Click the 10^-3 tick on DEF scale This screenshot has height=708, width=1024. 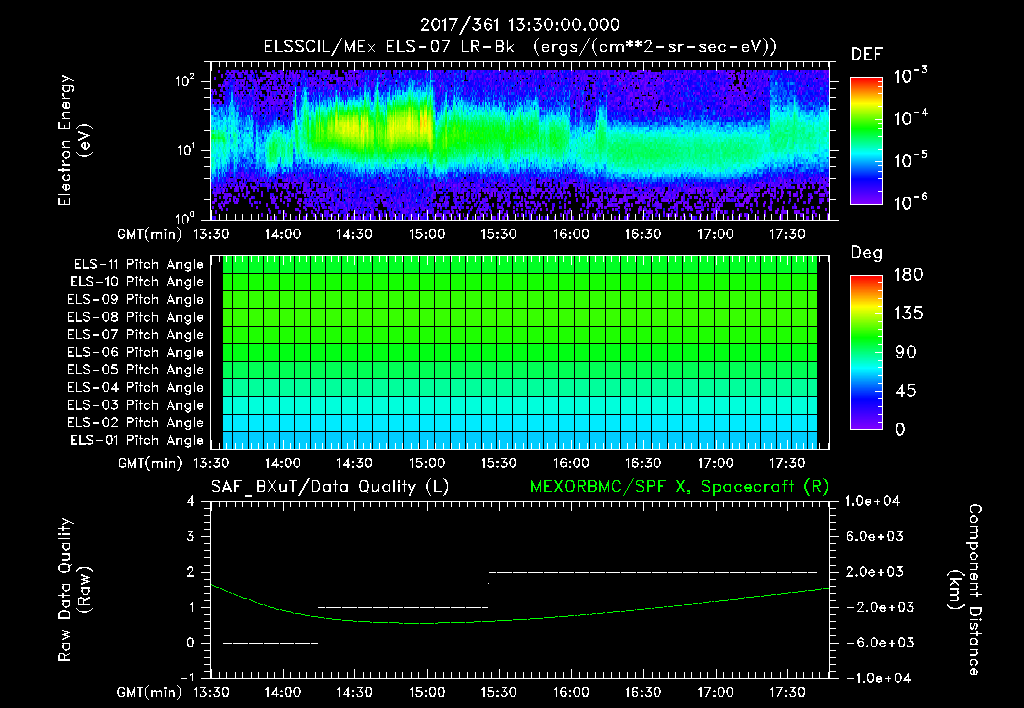pyautogui.click(x=910, y=76)
